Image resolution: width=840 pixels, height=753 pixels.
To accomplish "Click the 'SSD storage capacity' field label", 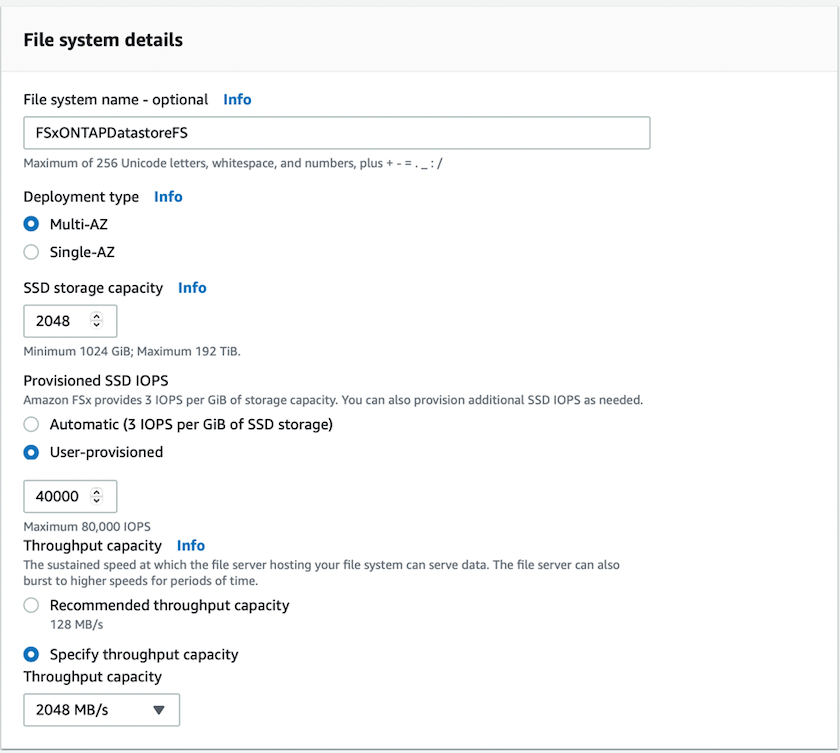I will coord(93,288).
